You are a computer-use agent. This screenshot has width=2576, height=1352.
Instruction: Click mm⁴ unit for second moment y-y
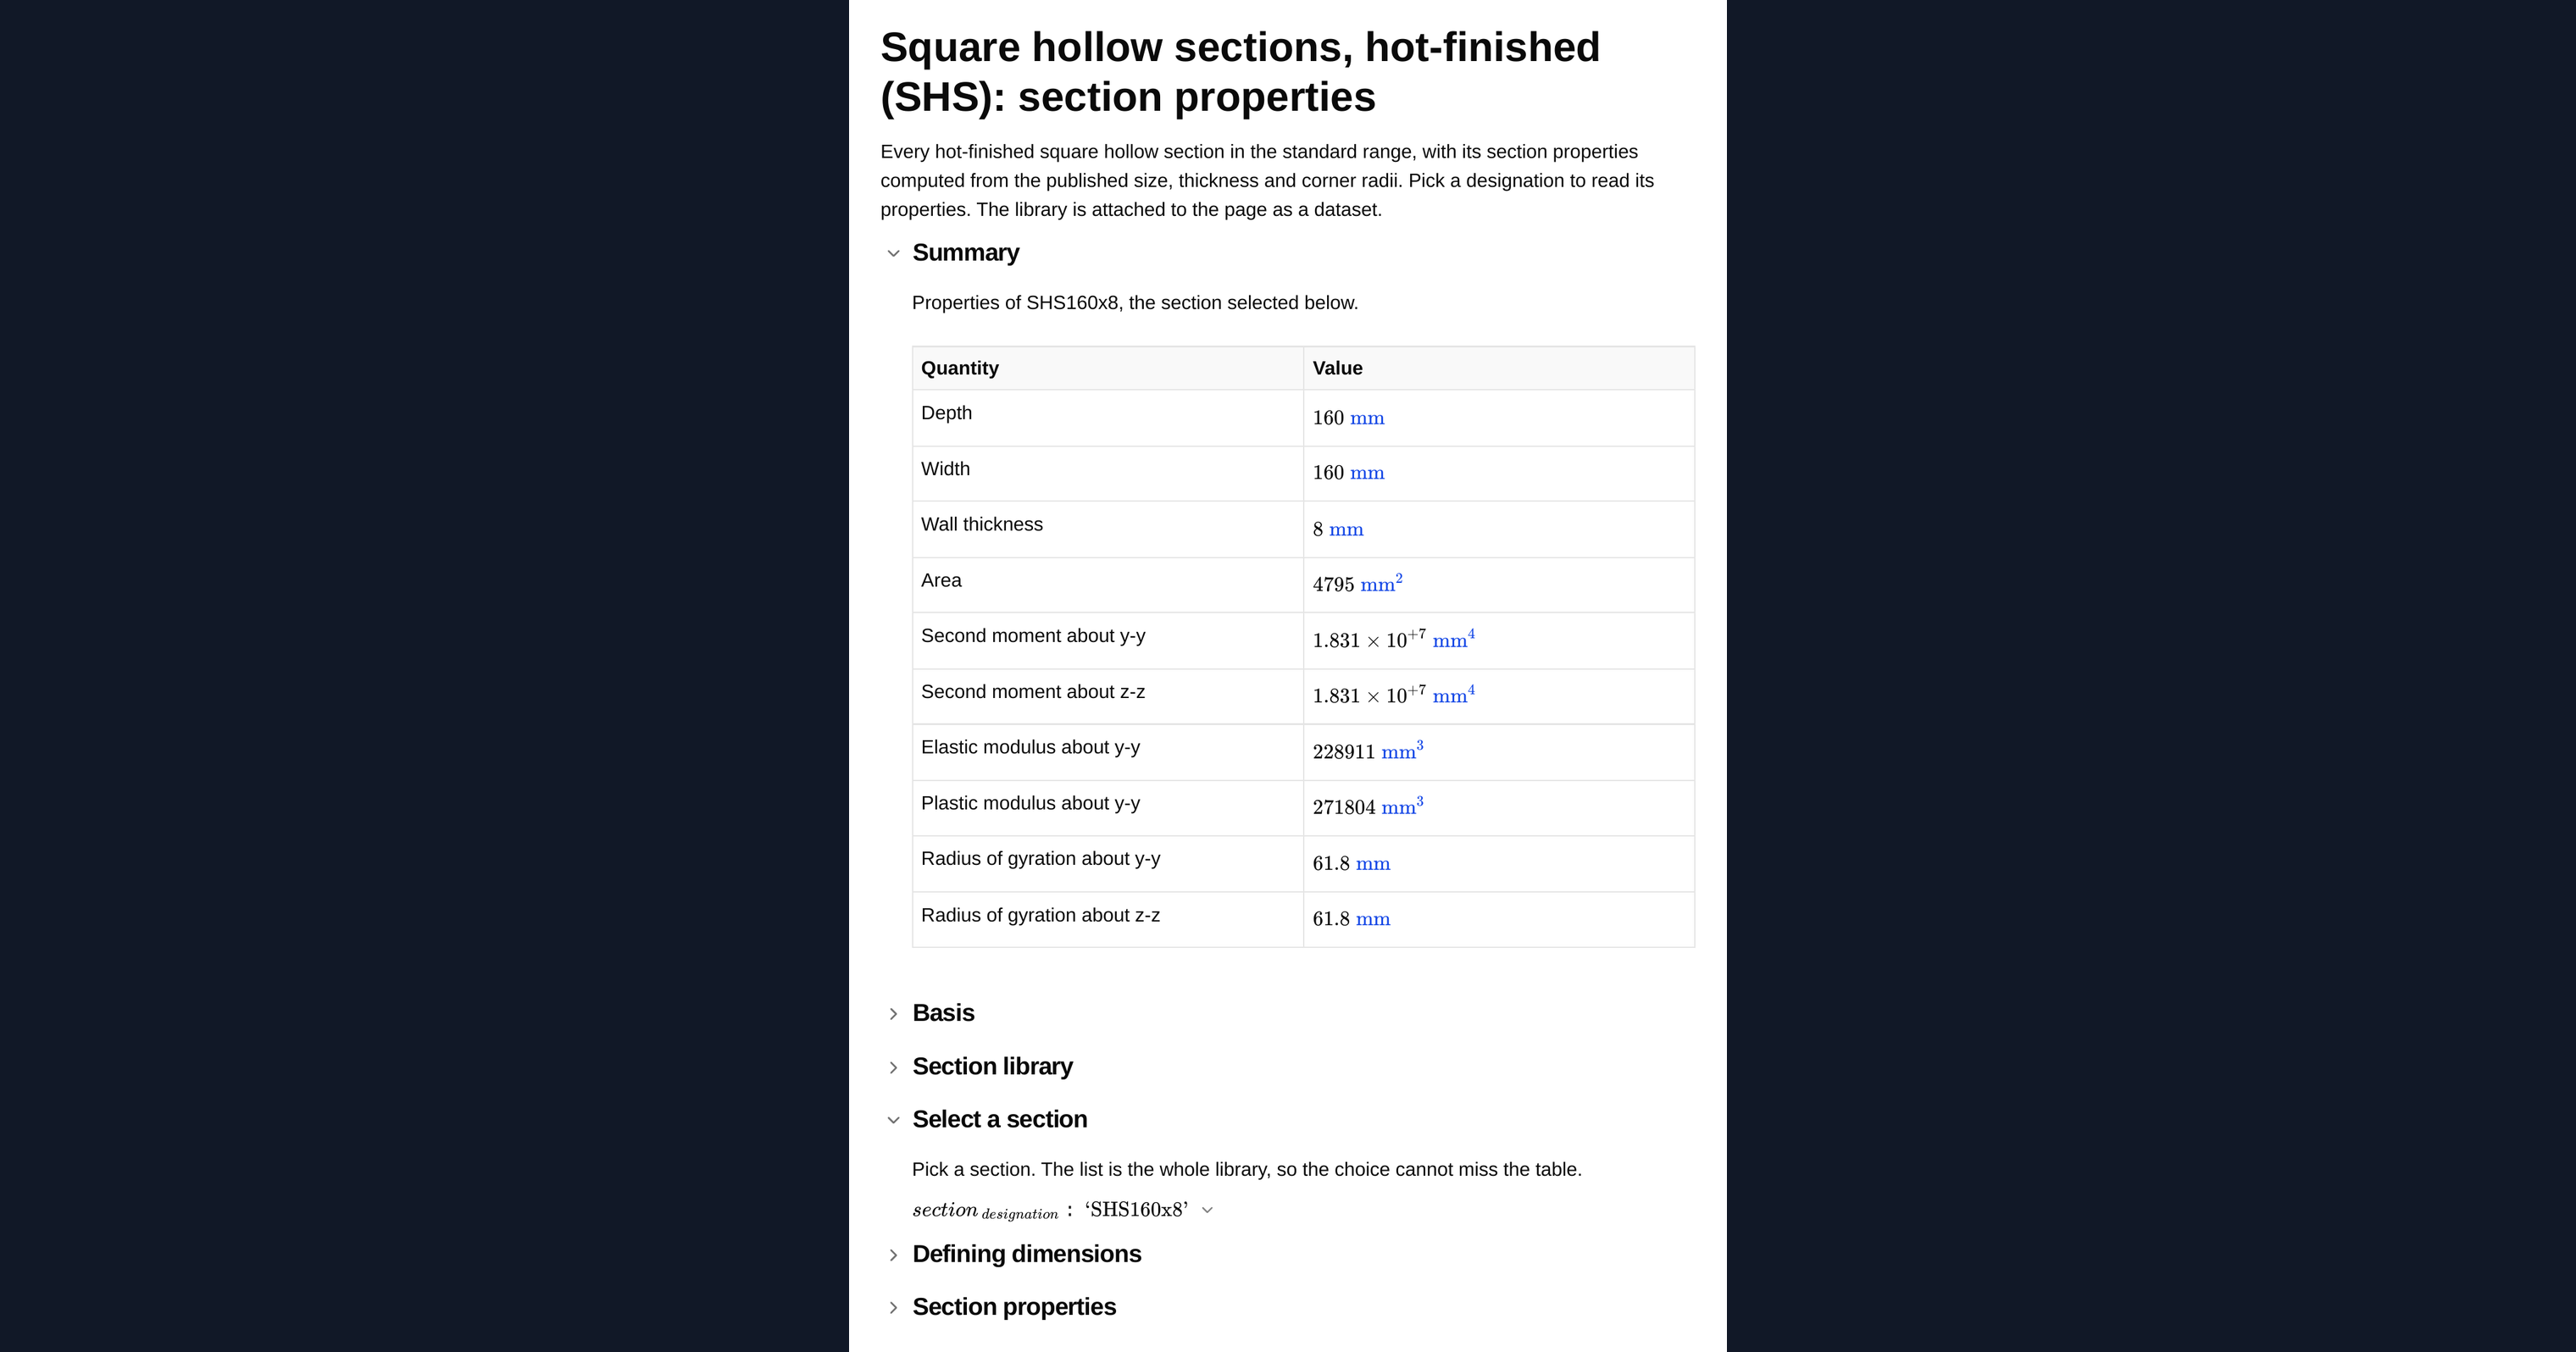[1453, 640]
